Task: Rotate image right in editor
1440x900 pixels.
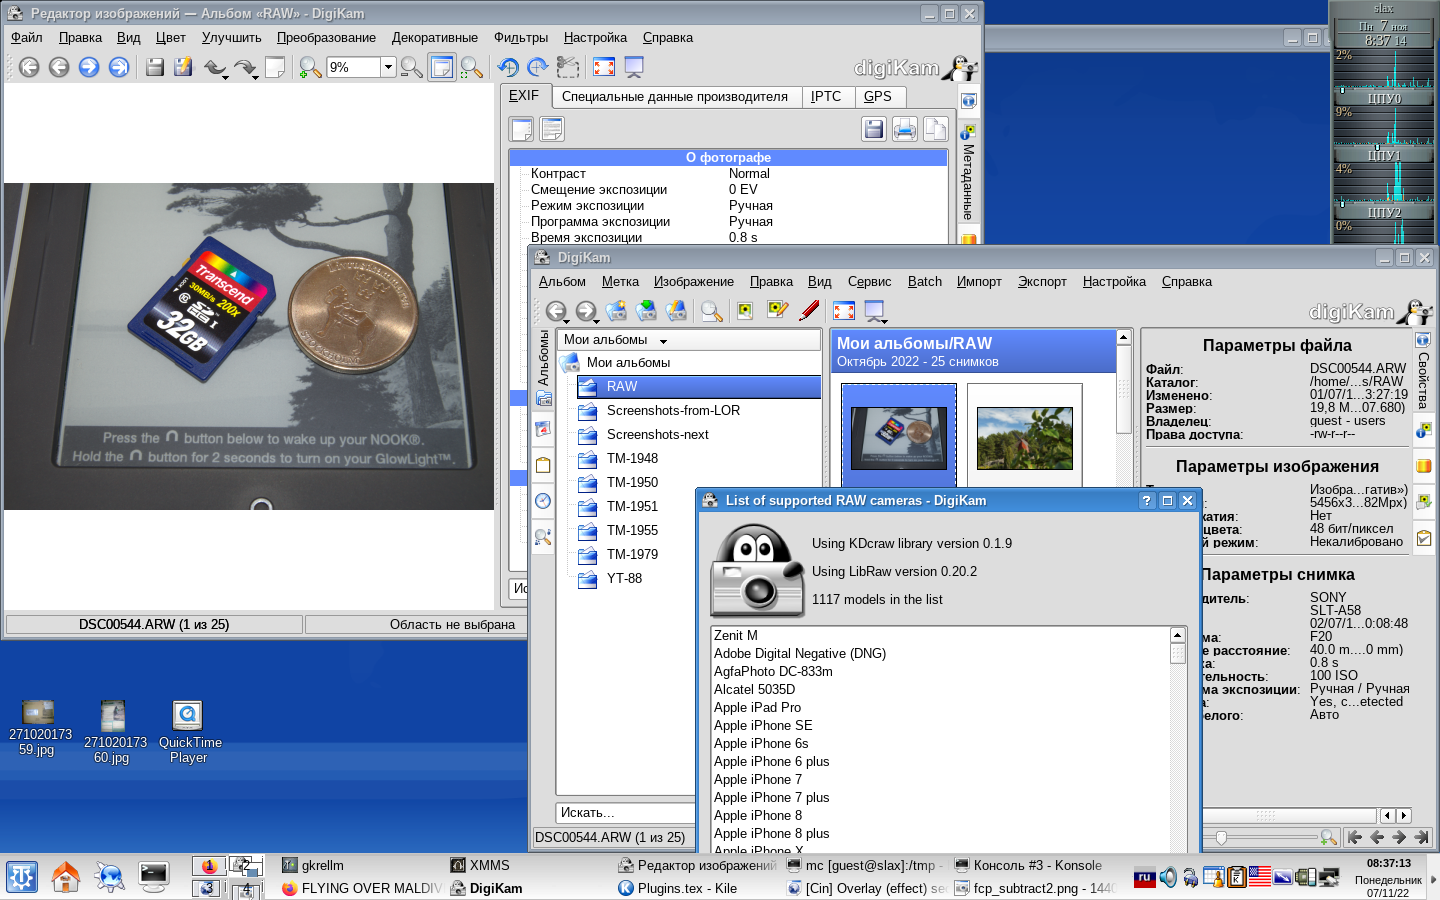Action: pos(538,67)
